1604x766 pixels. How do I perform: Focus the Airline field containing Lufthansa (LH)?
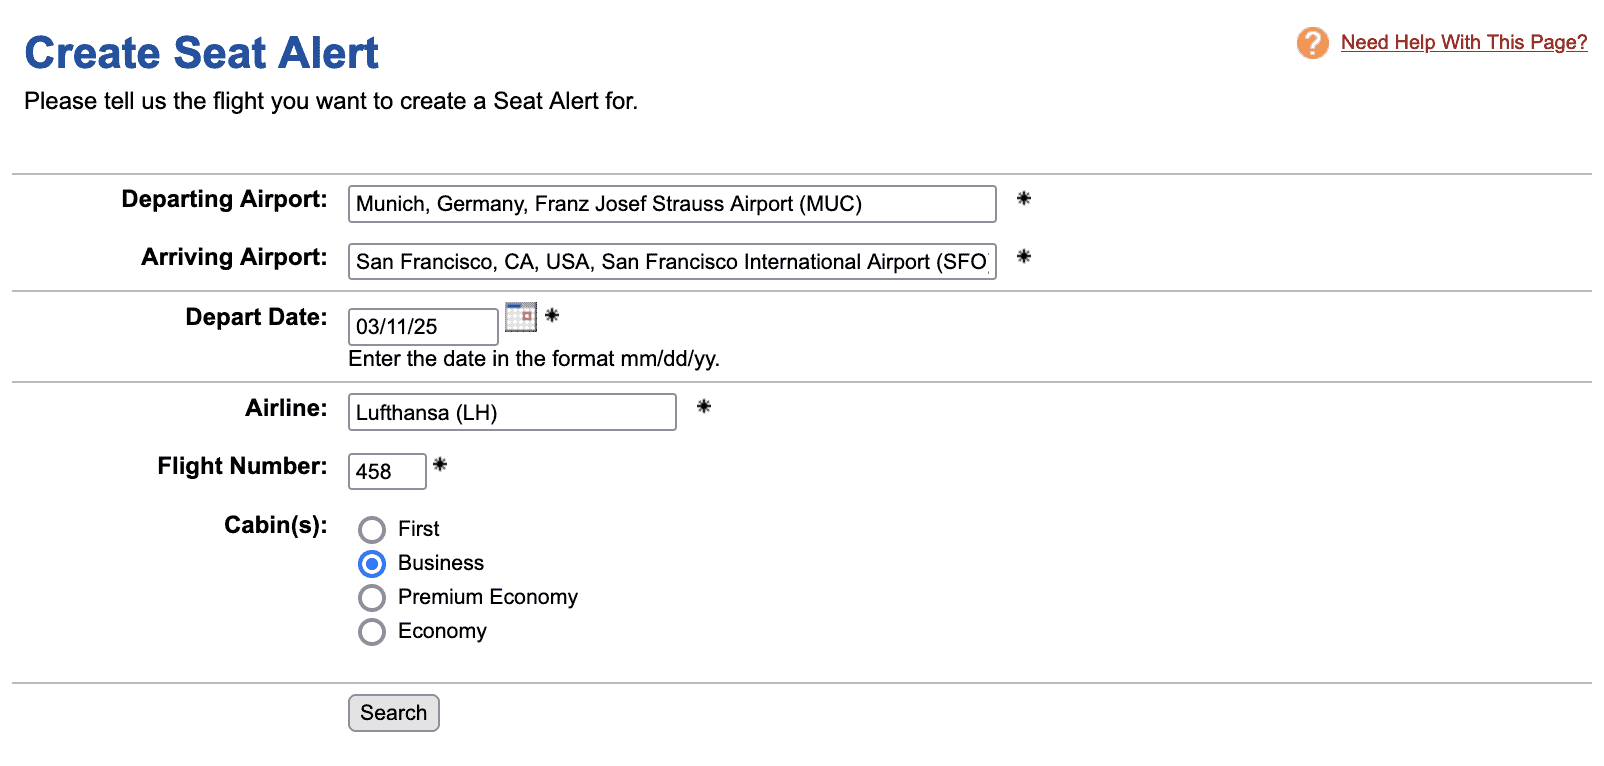pos(511,413)
